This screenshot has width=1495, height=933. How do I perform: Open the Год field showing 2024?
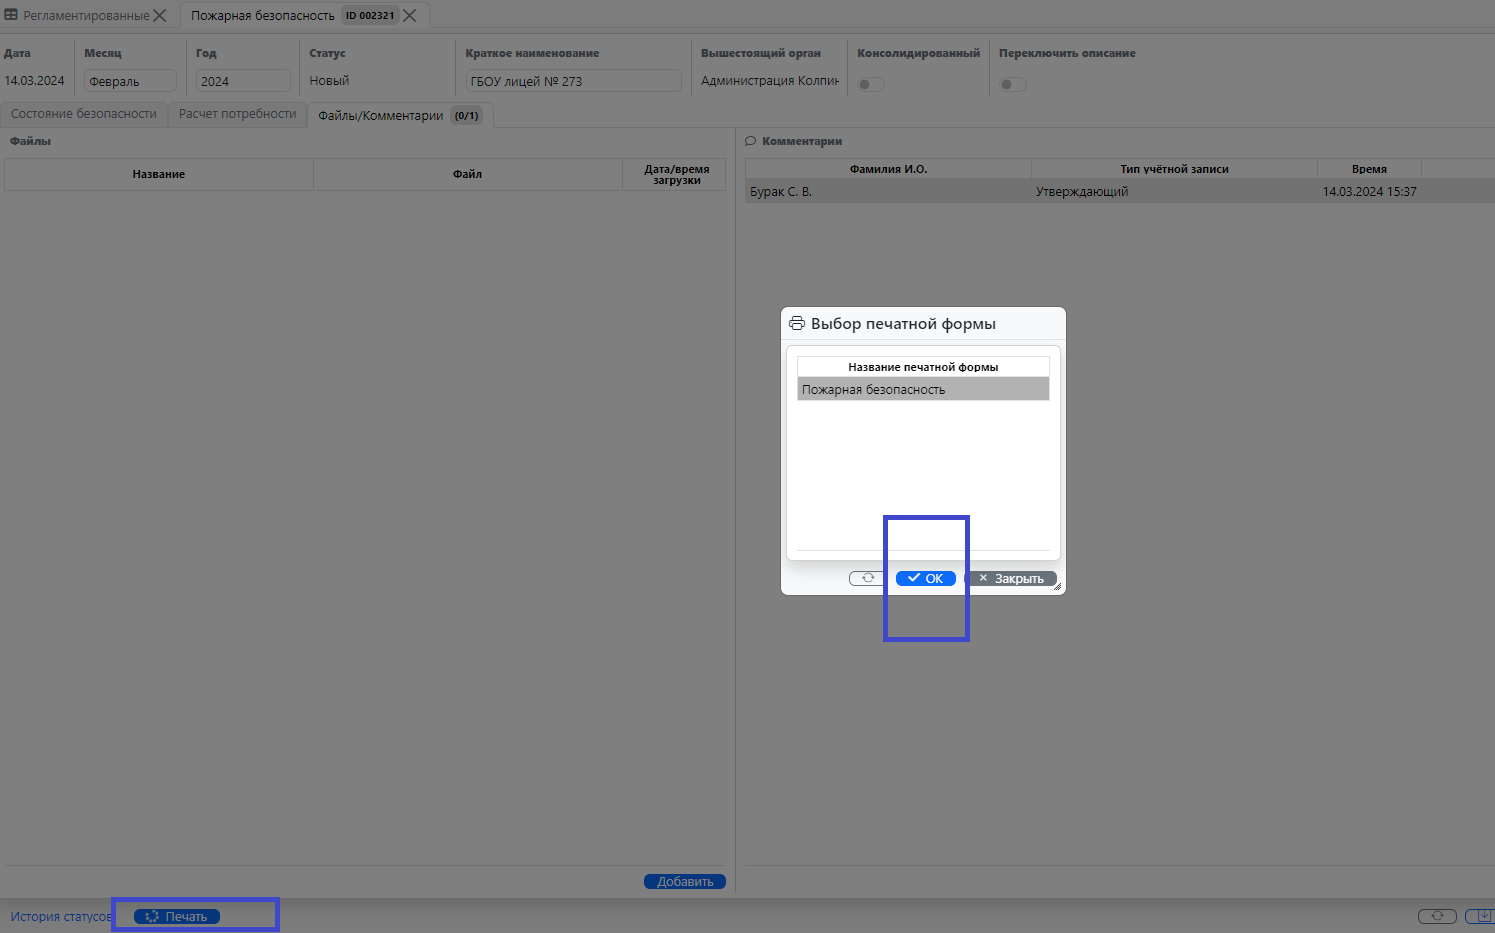[x=243, y=81]
